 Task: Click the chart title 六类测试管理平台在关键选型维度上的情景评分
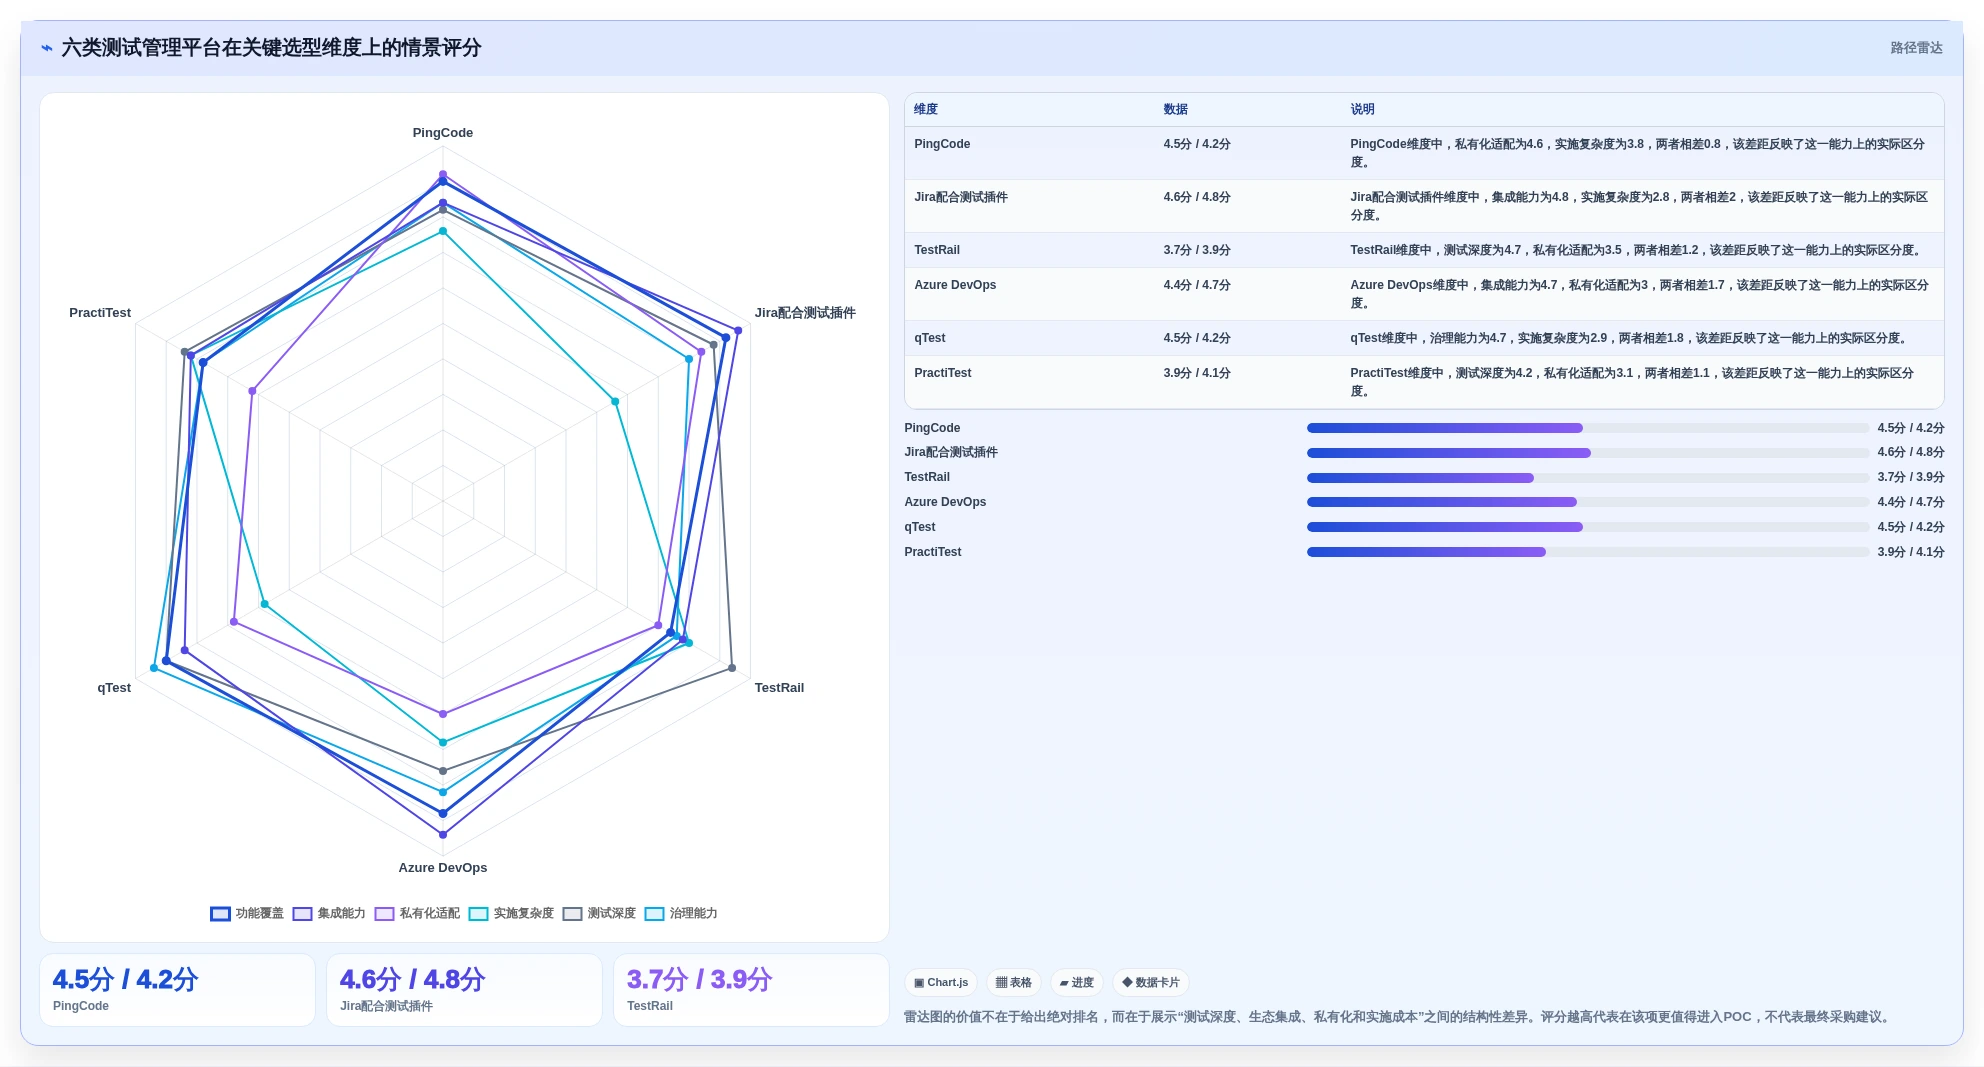tap(271, 48)
